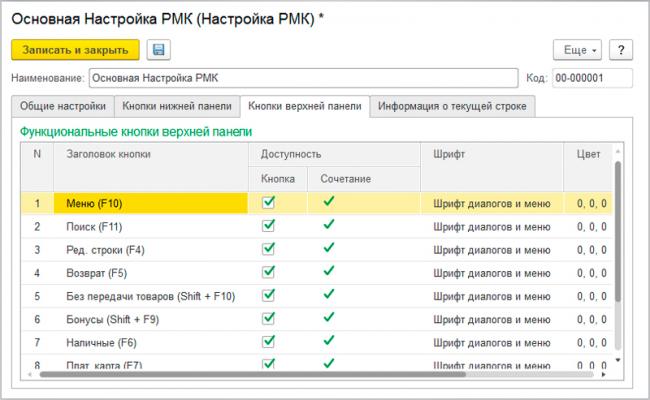Open Информация о текущей строке tab
The width and height of the screenshot is (650, 400).
point(452,107)
